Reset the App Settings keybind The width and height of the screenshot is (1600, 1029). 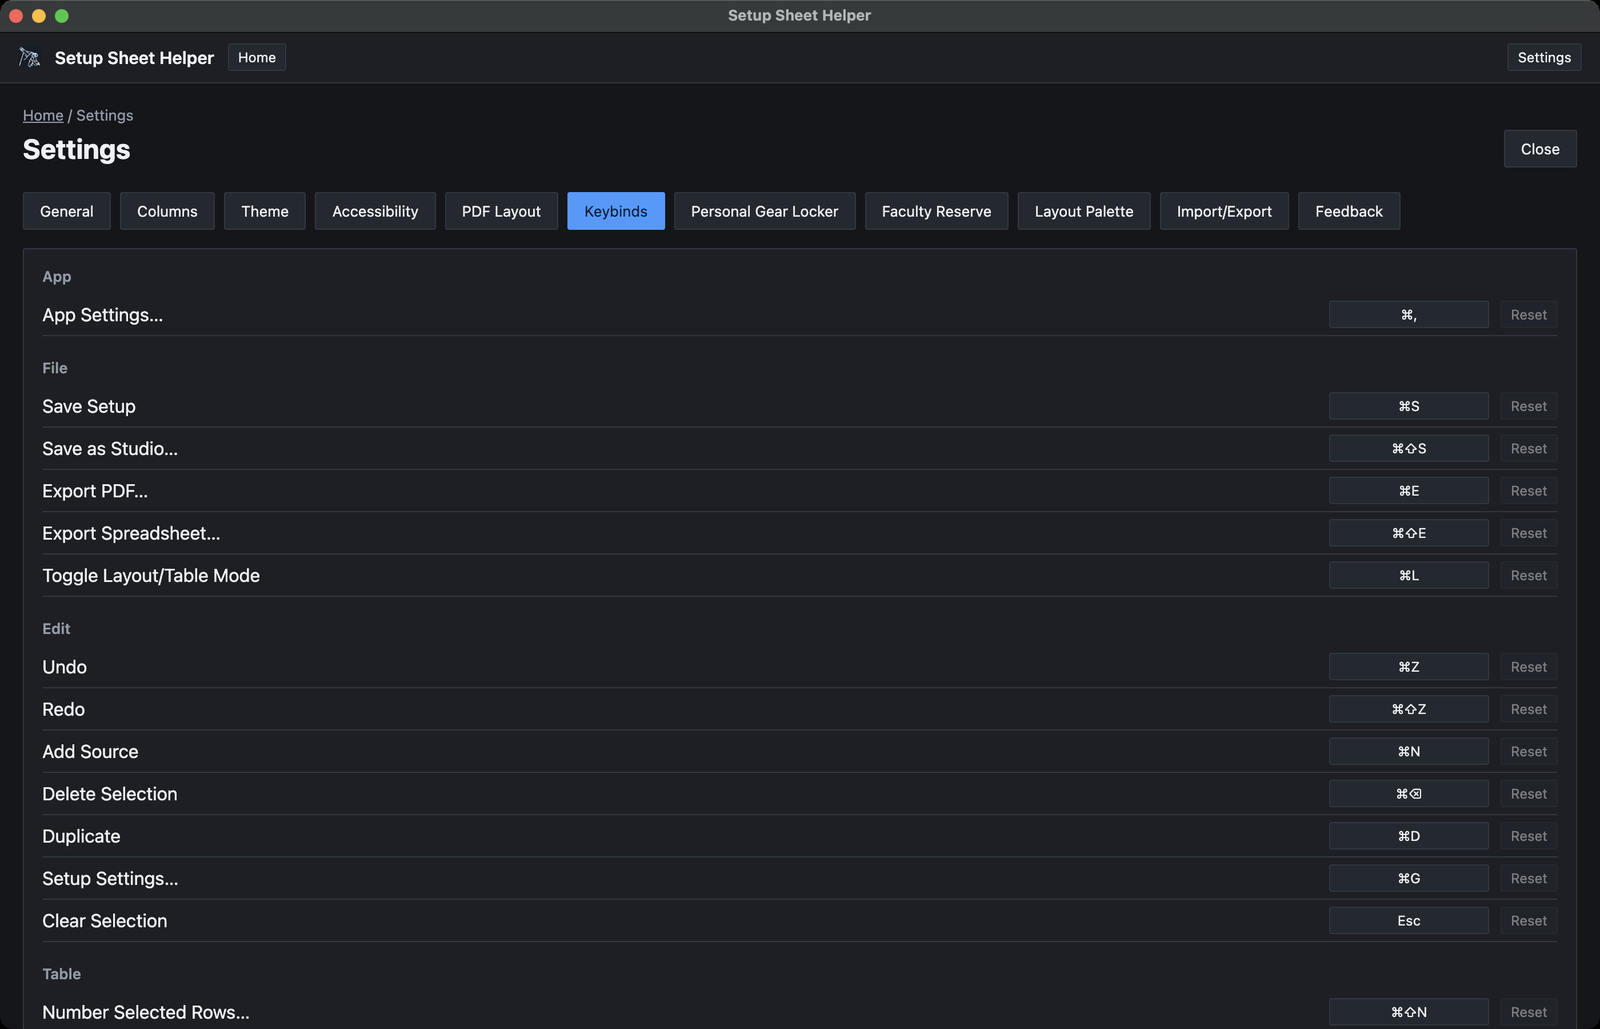[1529, 315]
